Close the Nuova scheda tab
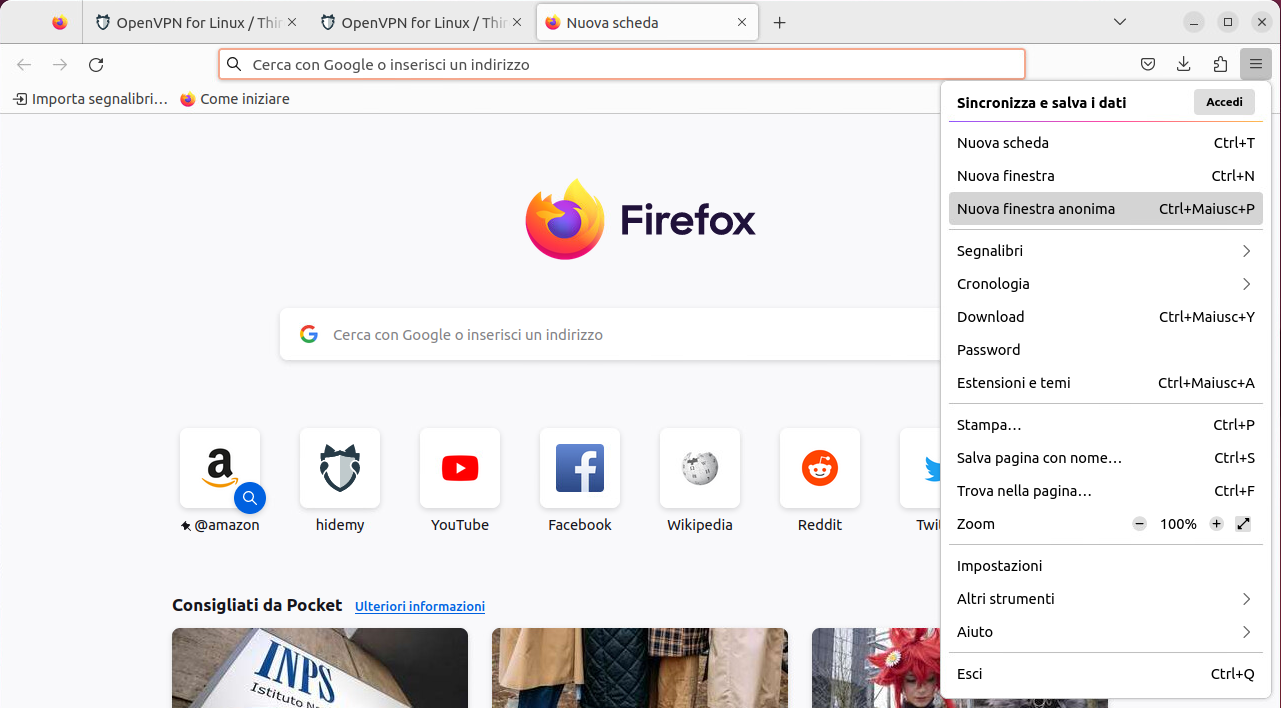 tap(742, 22)
